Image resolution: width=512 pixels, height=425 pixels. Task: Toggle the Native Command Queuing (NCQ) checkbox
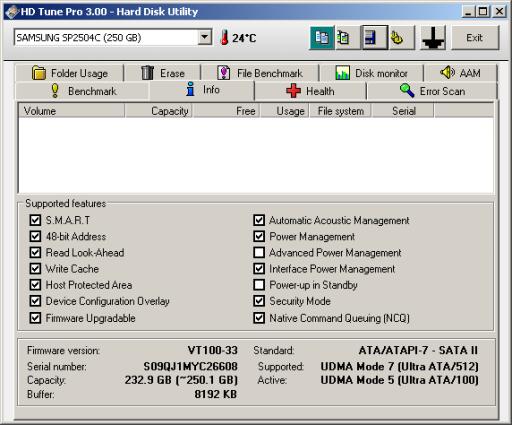[x=259, y=318]
